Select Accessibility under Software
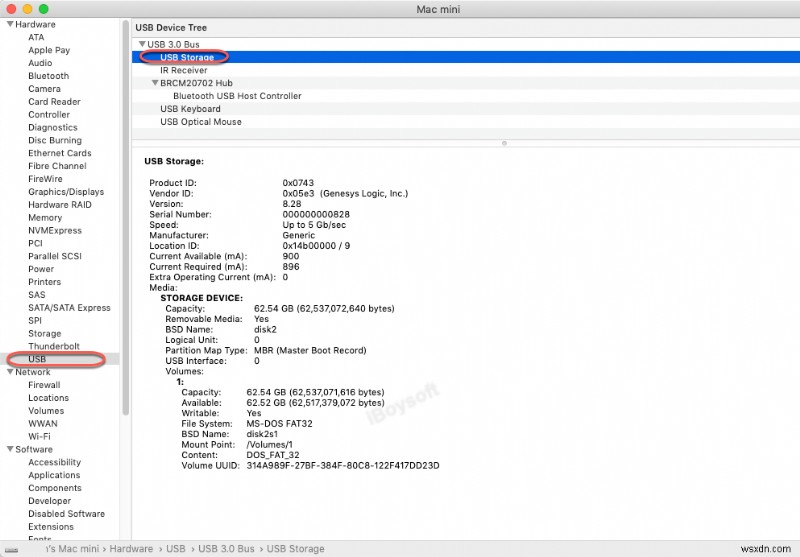 (55, 462)
